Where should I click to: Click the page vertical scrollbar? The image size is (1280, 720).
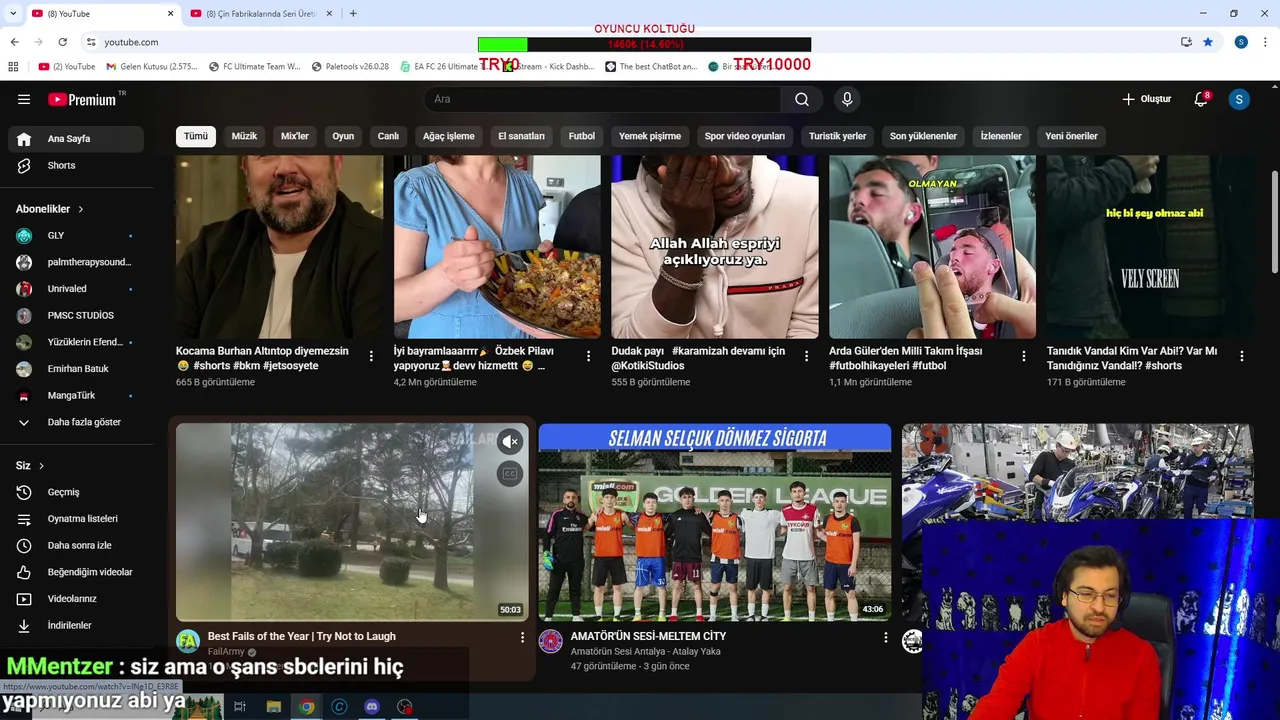pos(1274,220)
